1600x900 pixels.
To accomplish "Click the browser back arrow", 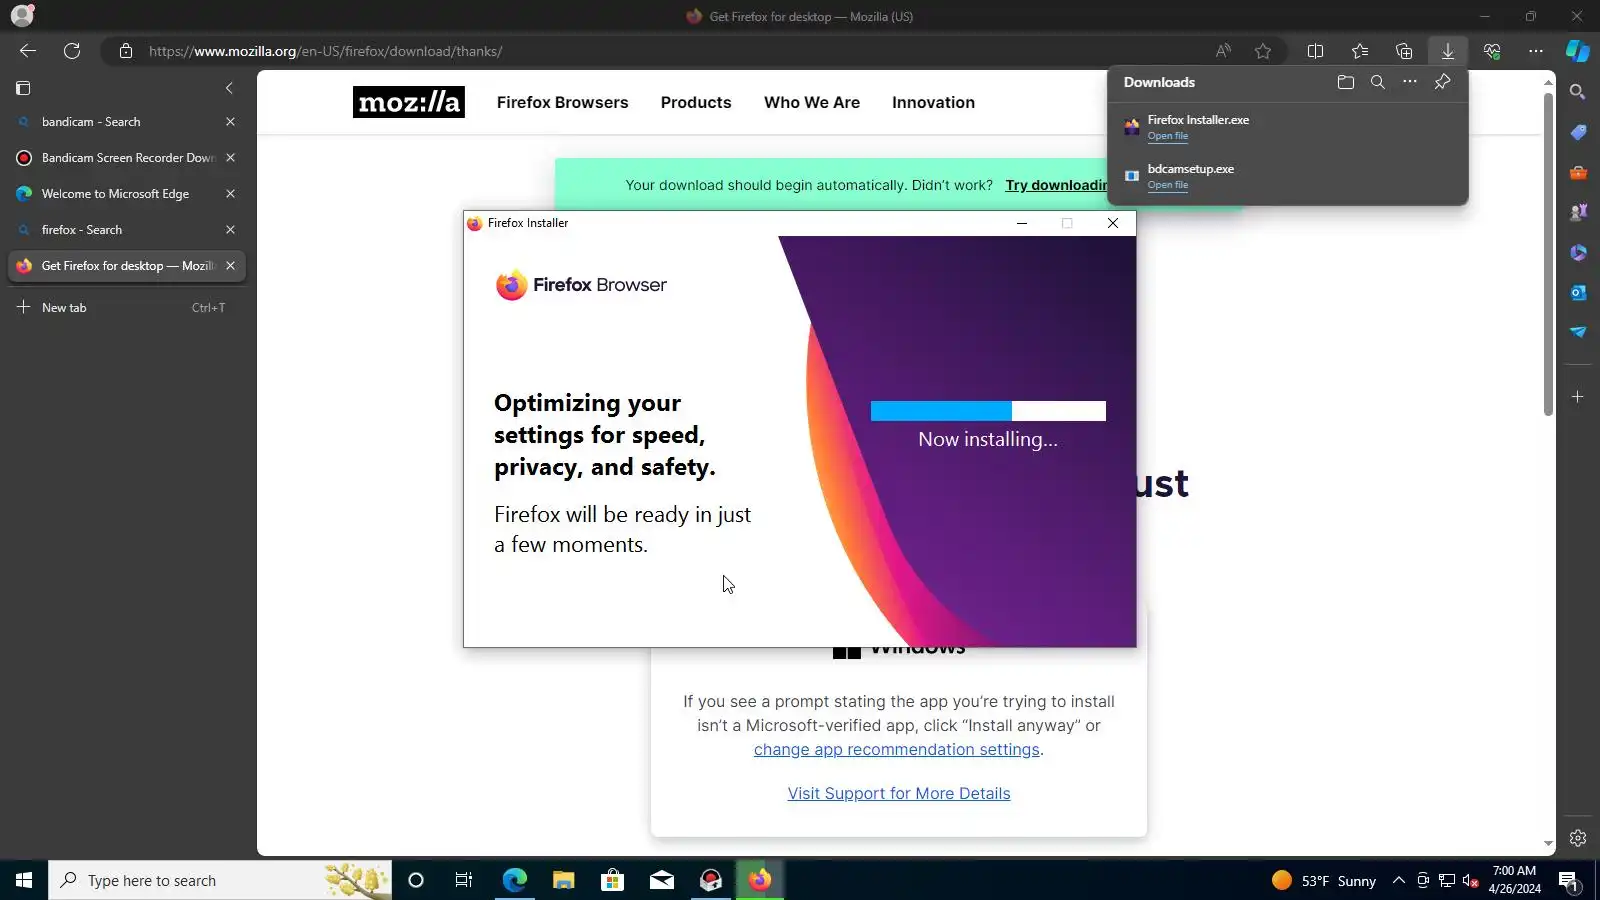I will pos(28,51).
